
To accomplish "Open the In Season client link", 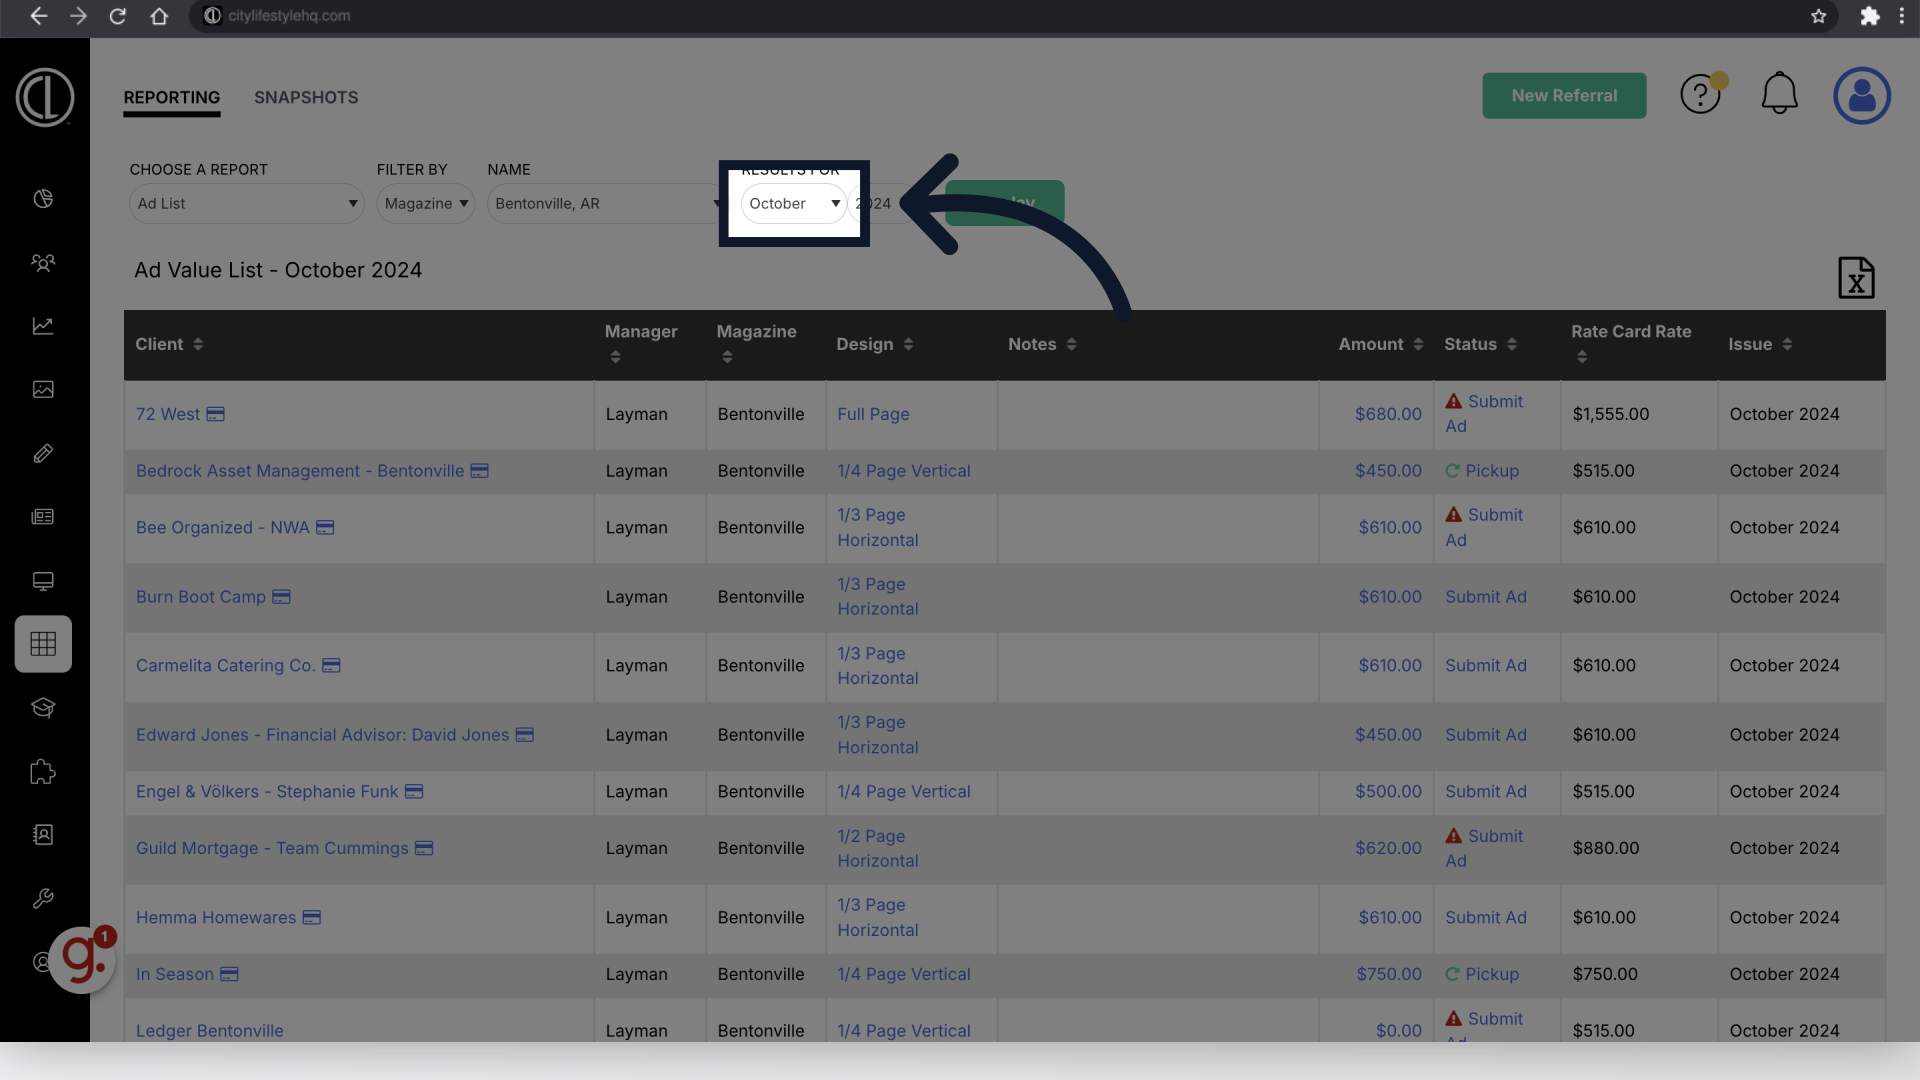I will click(175, 975).
